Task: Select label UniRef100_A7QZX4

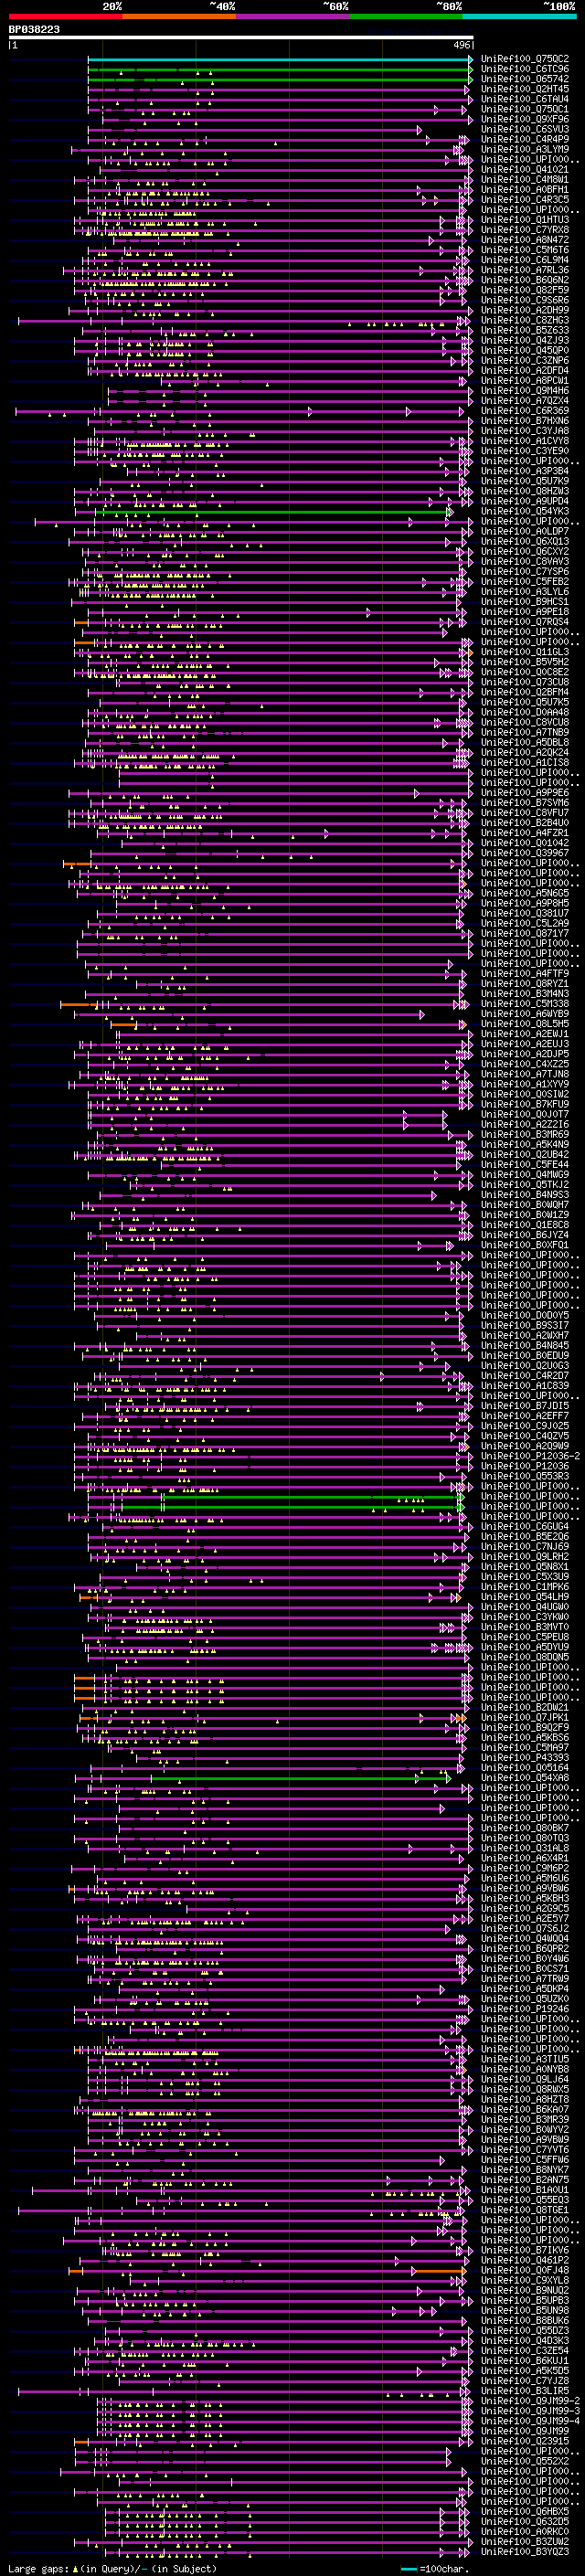Action: (x=525, y=400)
